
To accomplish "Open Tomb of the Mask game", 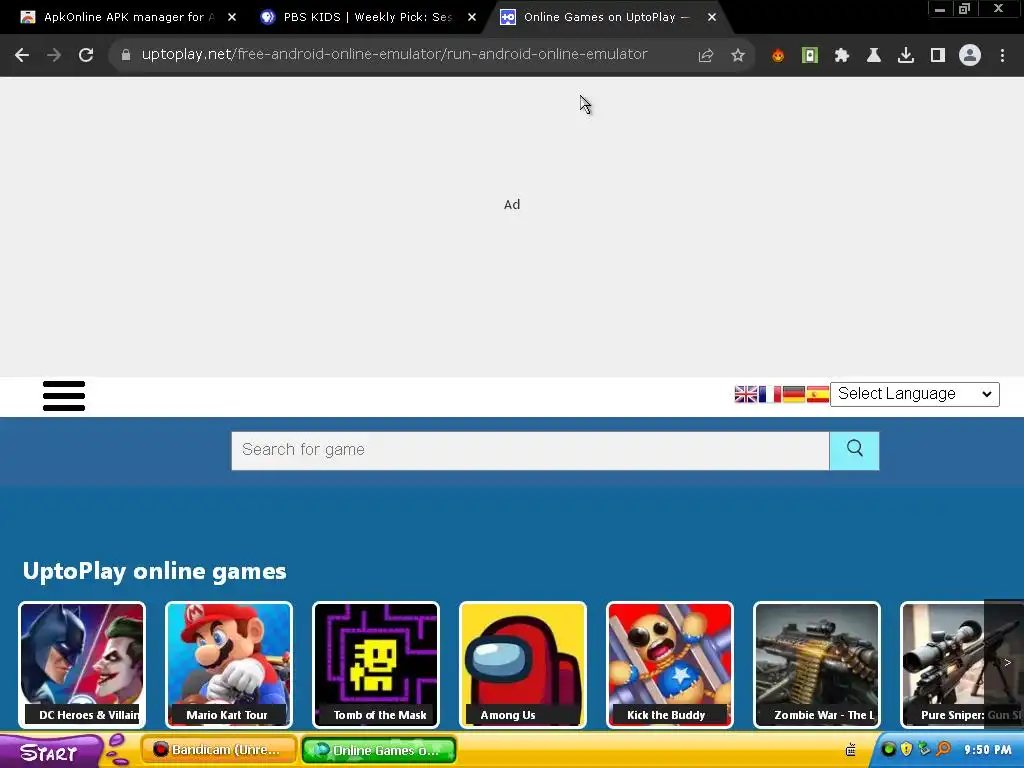I will coord(376,664).
